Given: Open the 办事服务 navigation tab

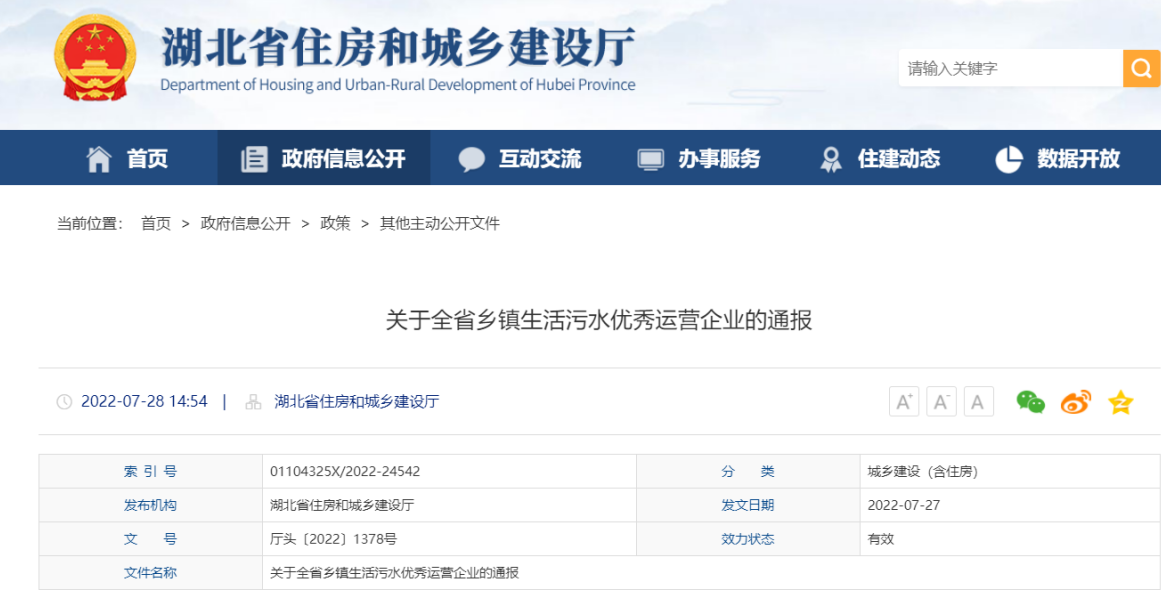Looking at the screenshot, I should pos(699,158).
